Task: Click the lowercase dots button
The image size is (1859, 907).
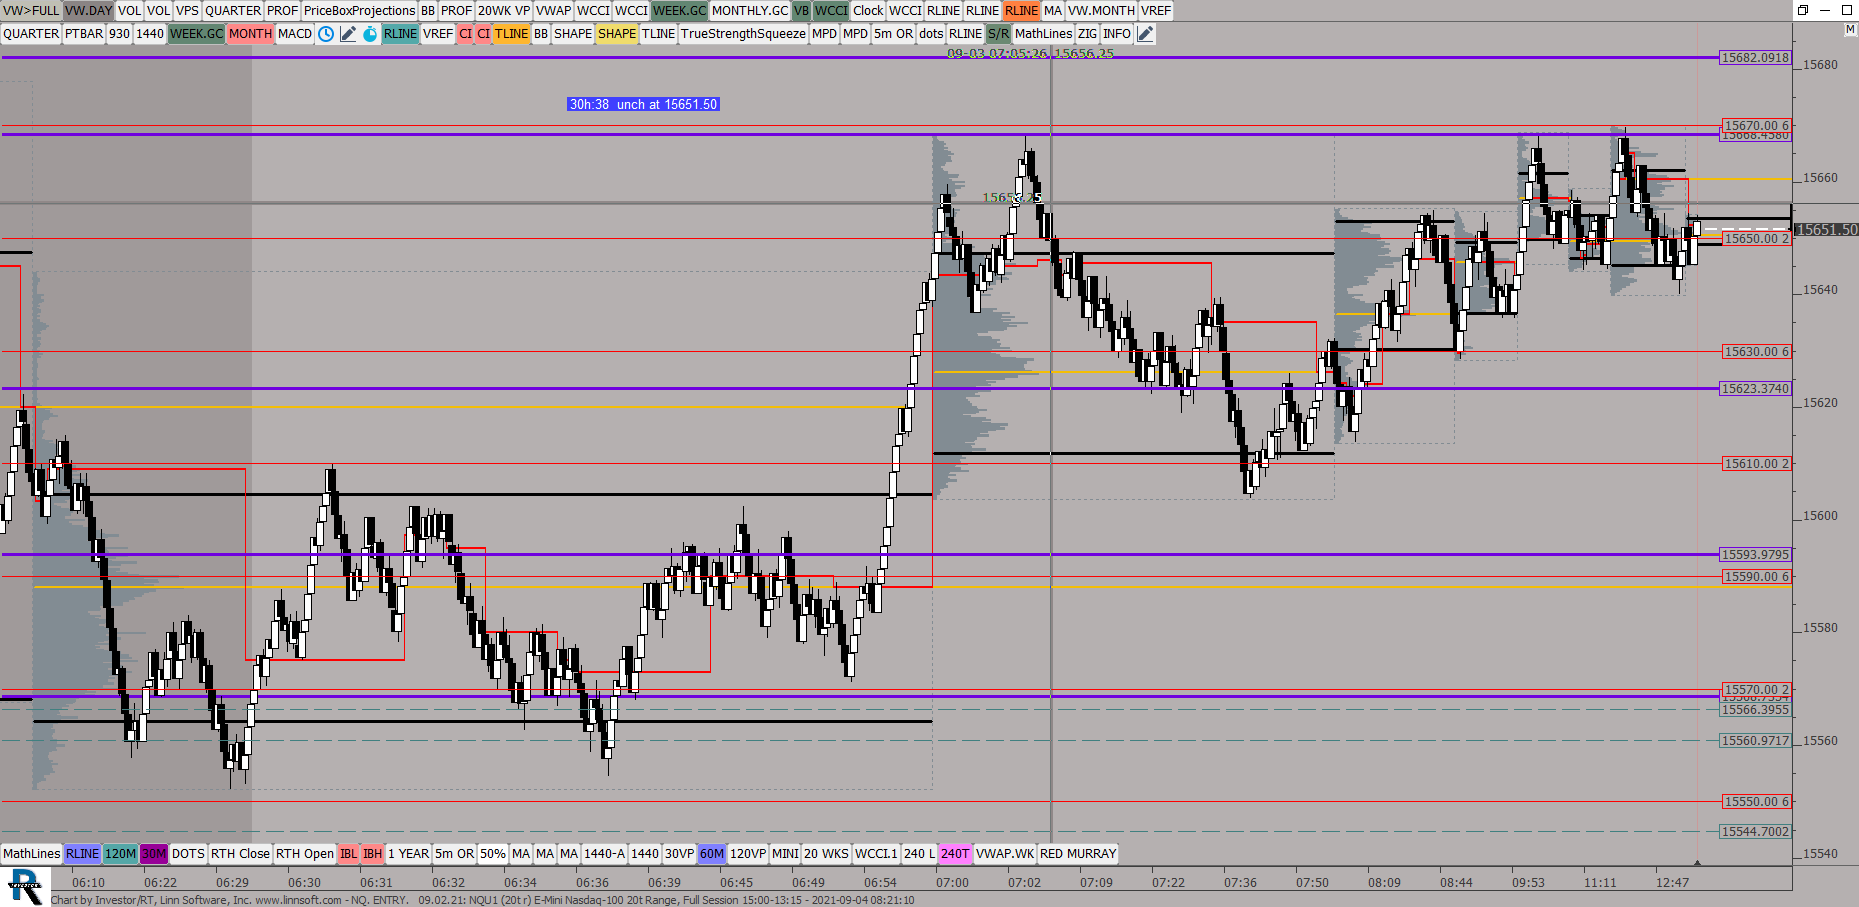Action: click(x=931, y=34)
